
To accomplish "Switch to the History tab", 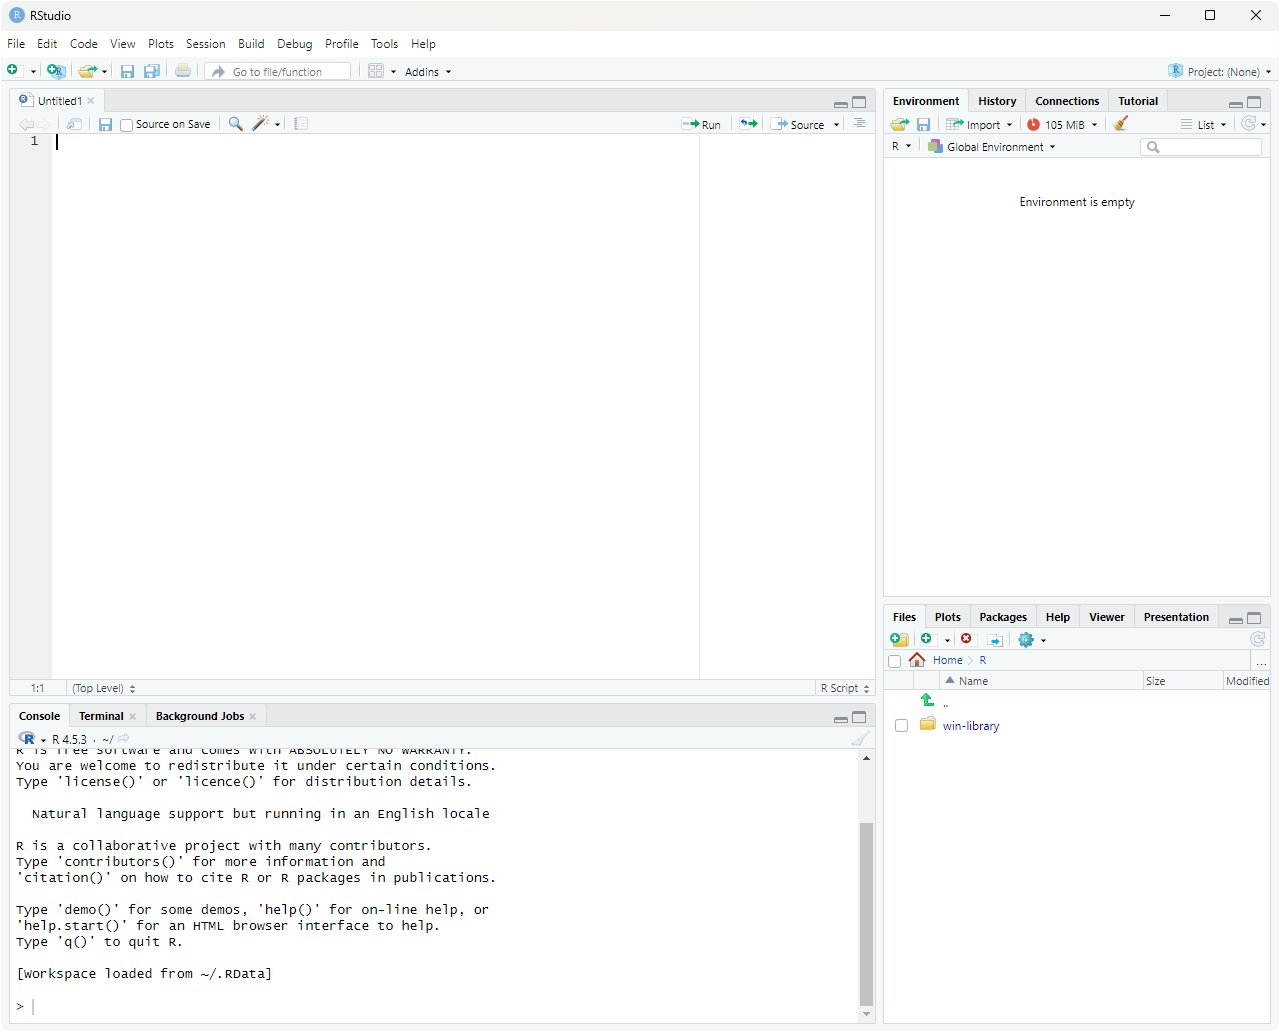I will pyautogui.click(x=997, y=101).
